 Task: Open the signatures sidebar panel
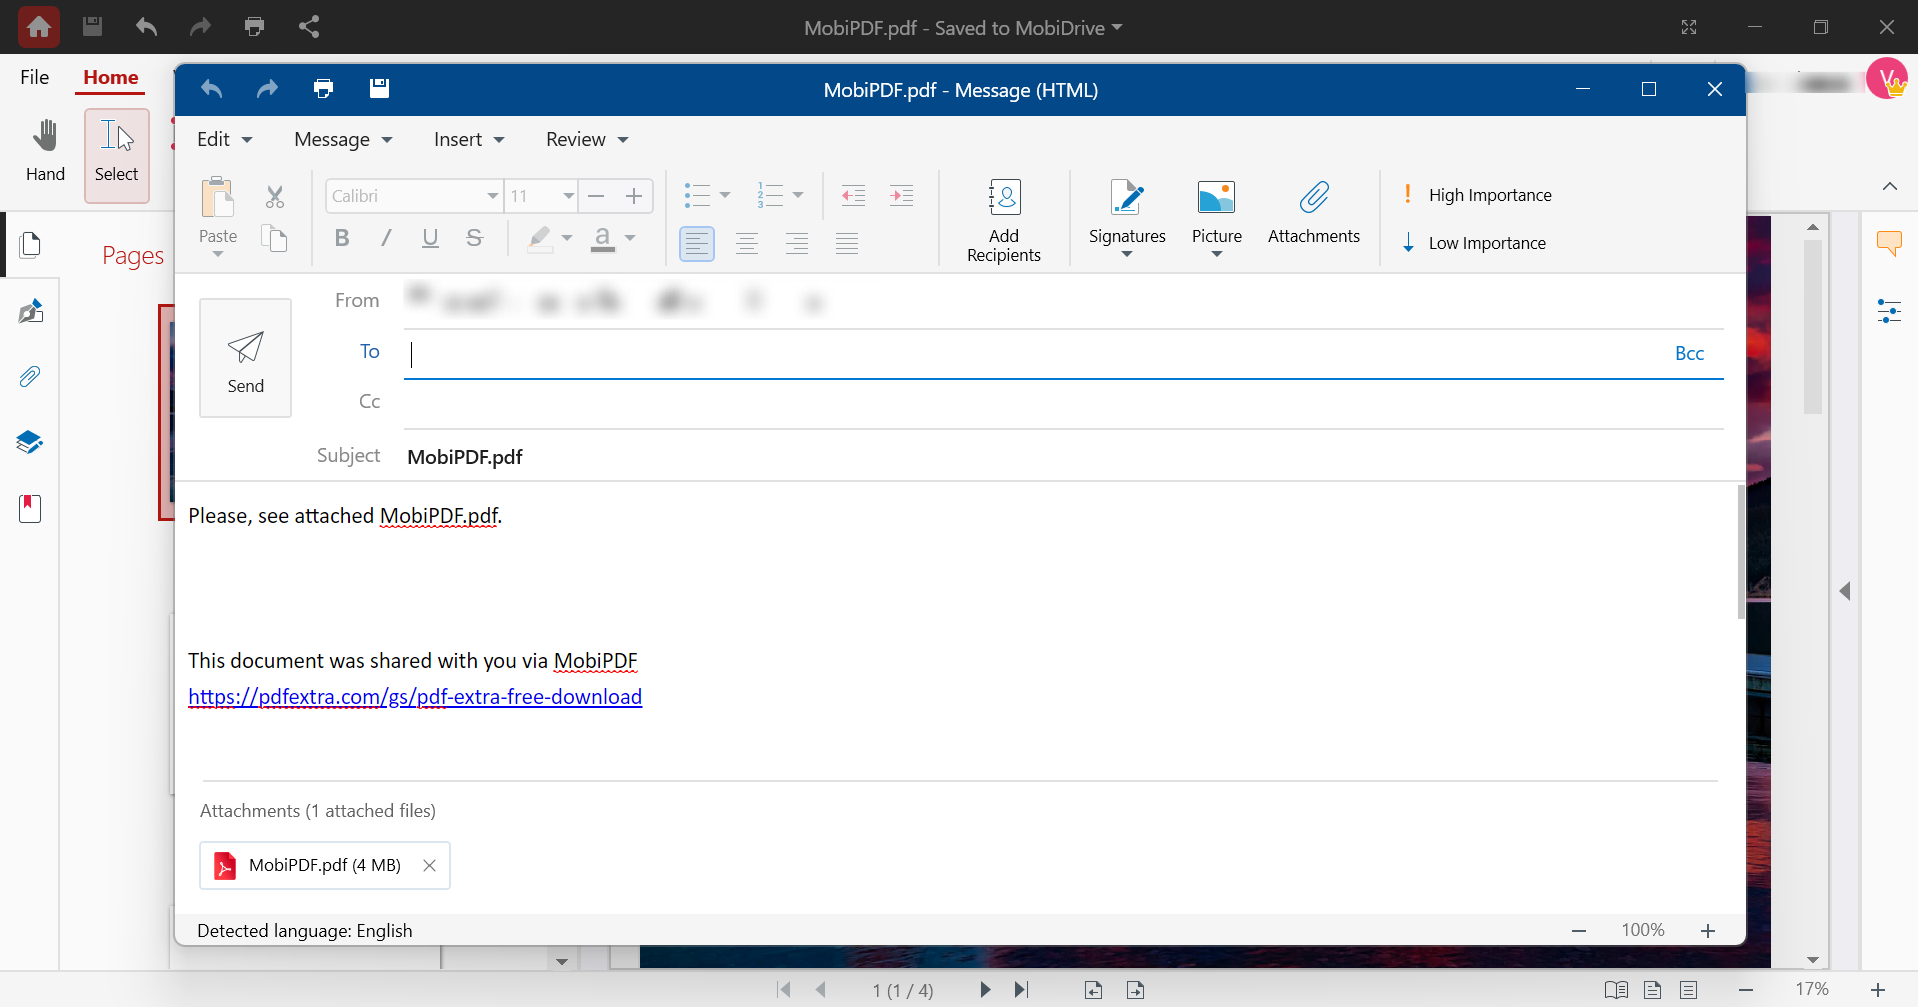click(31, 311)
